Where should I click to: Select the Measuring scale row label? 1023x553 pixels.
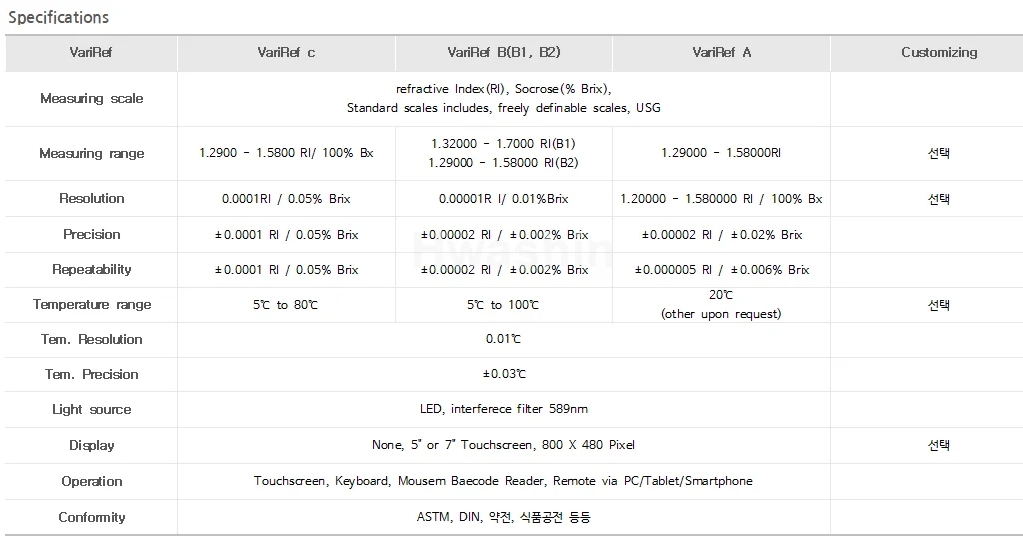point(91,99)
